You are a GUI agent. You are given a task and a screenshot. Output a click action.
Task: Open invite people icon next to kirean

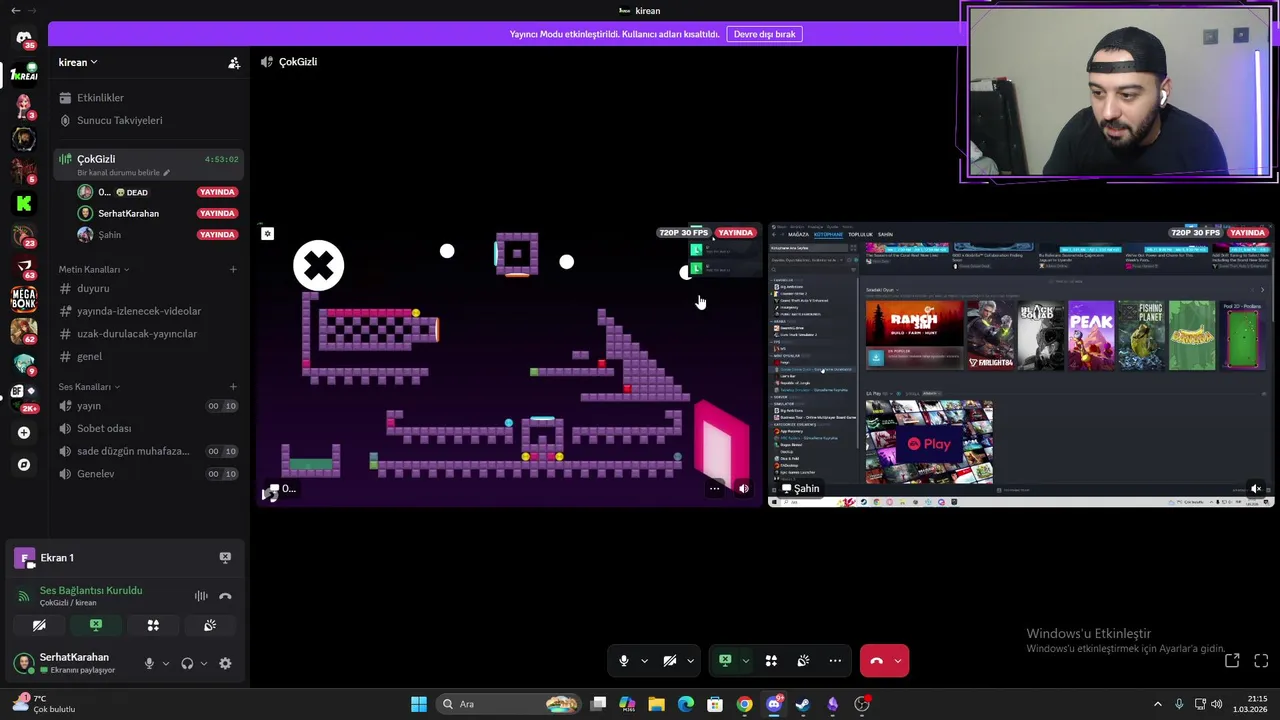pos(234,63)
